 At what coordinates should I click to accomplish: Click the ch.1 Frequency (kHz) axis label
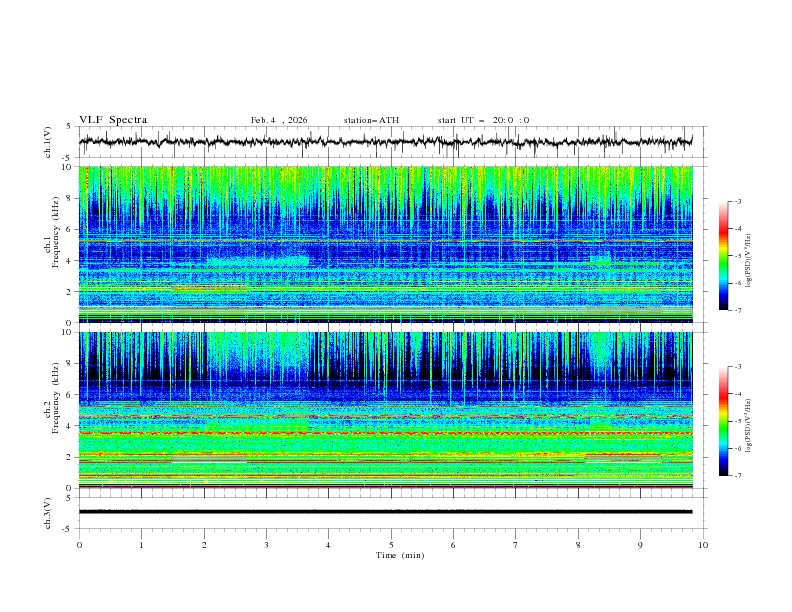coord(51,232)
